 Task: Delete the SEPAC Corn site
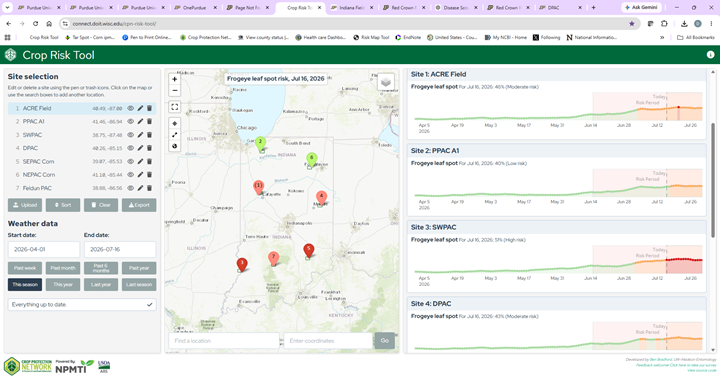[x=149, y=162]
